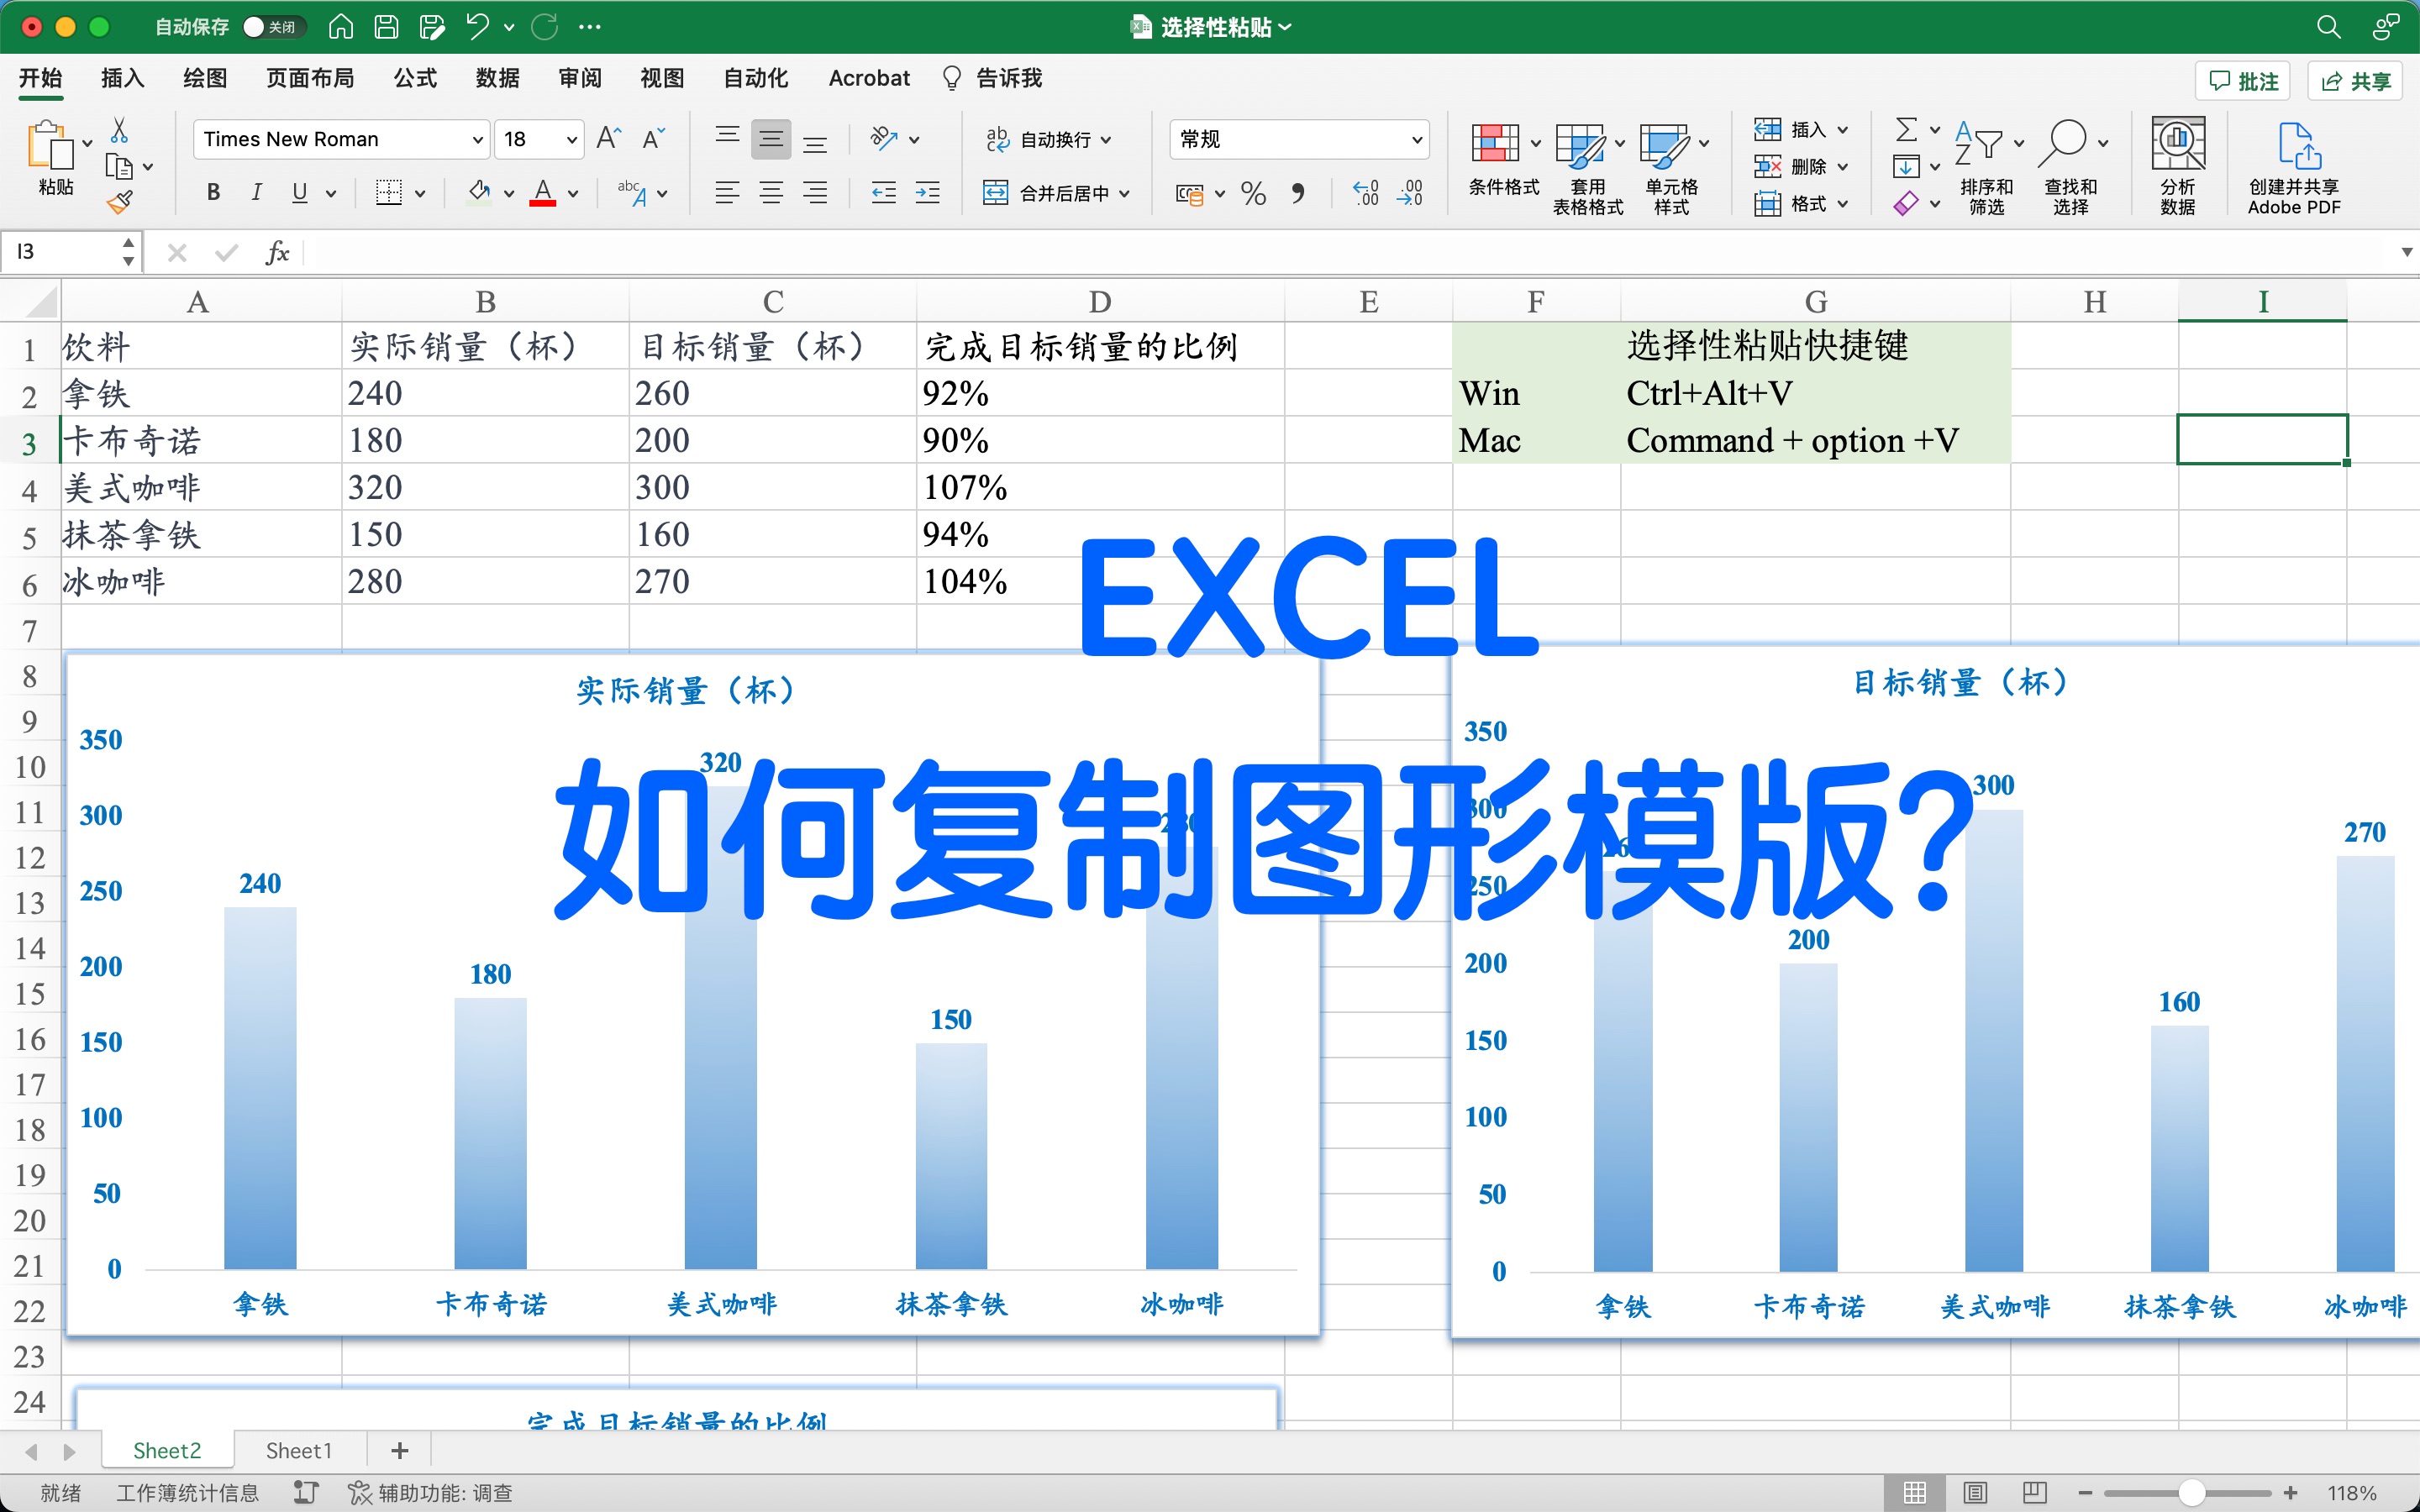Expand the Merge and Center dropdown arrow
The image size is (2420, 1512).
coord(1125,194)
